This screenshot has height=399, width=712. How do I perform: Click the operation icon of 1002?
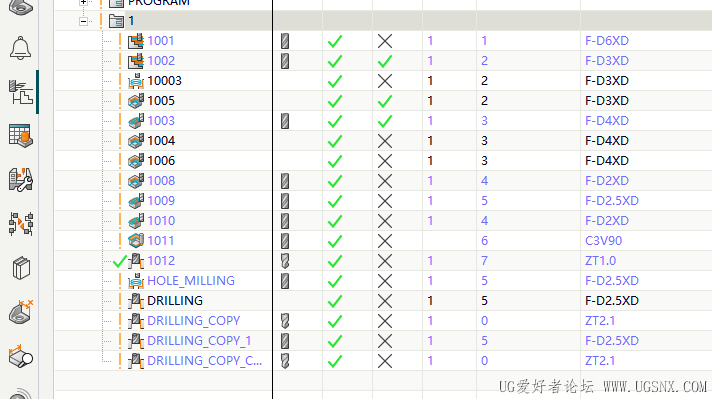(x=136, y=61)
